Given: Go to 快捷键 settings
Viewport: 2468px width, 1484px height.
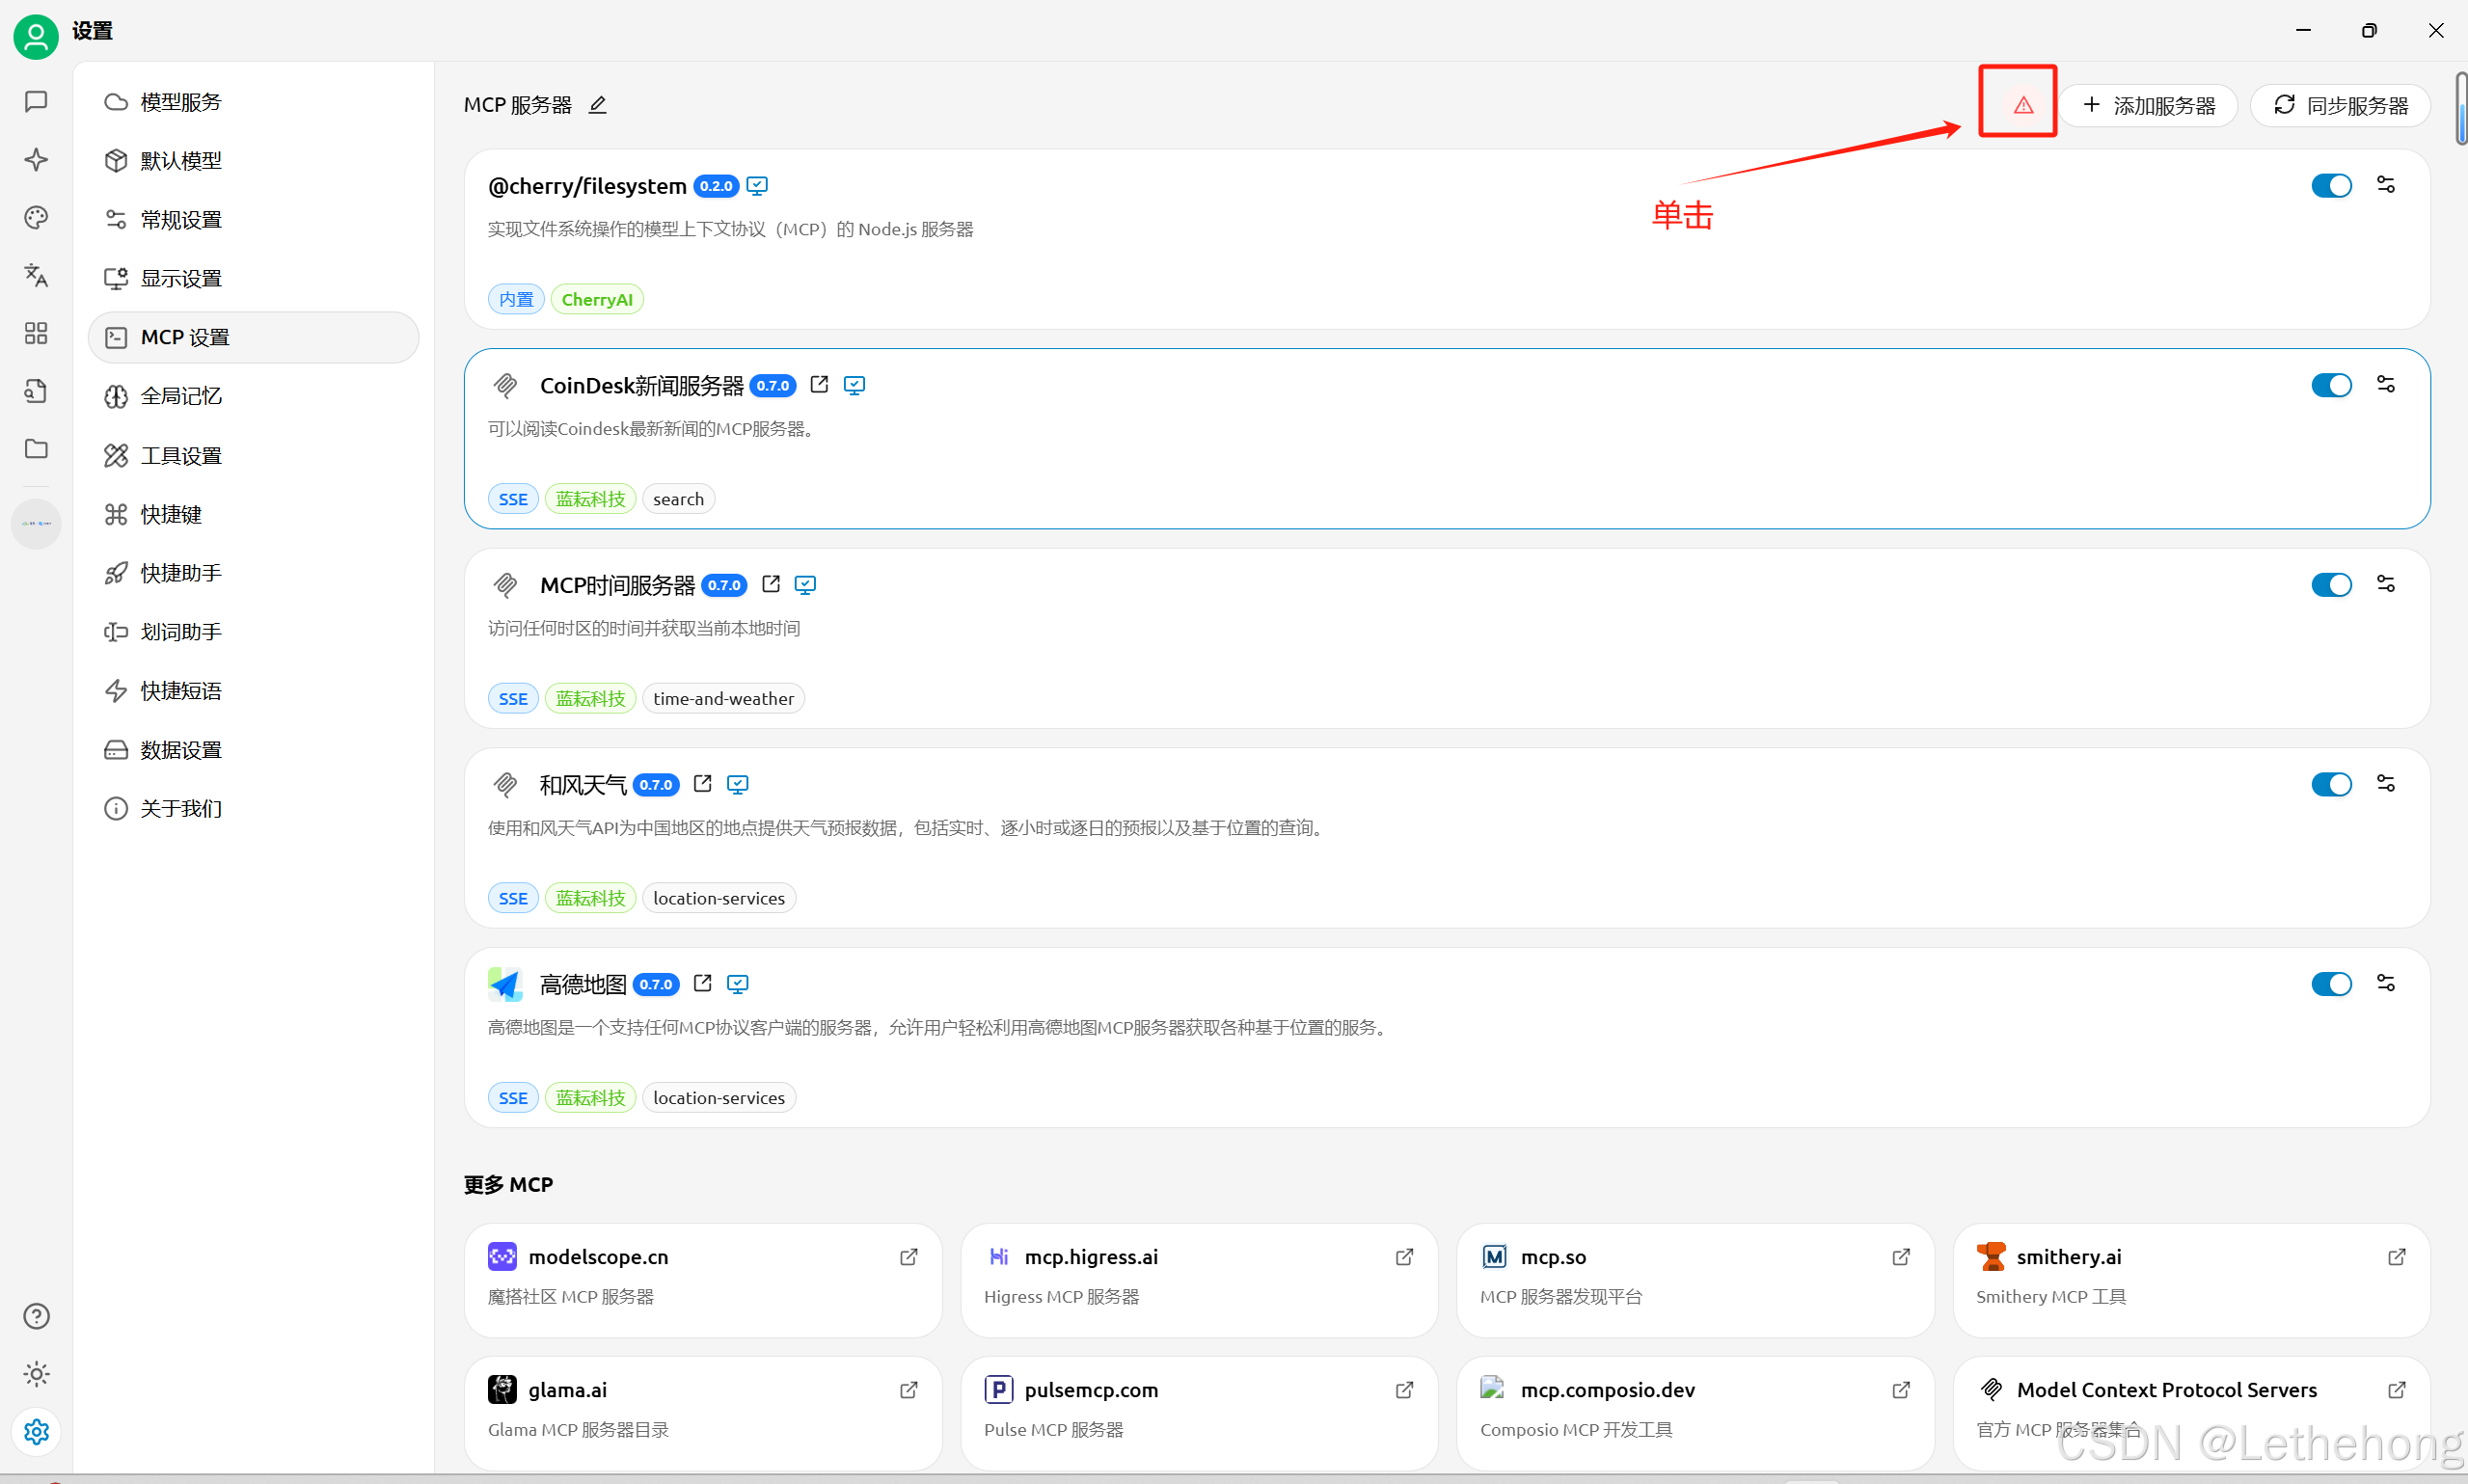Looking at the screenshot, I should tap(253, 514).
